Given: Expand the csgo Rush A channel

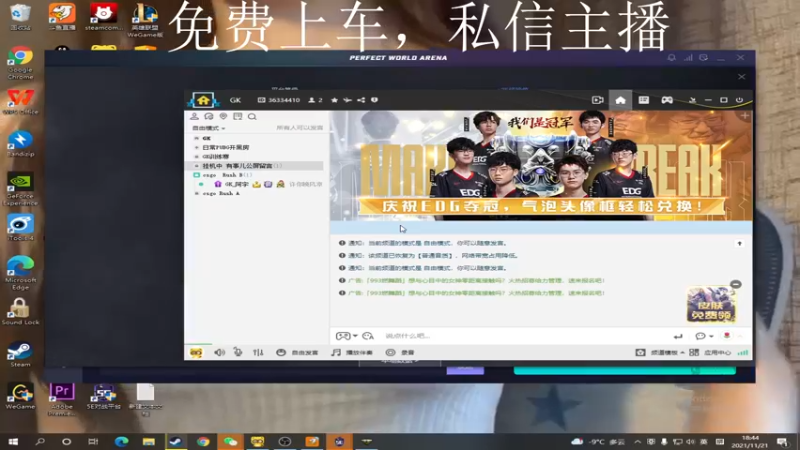Looking at the screenshot, I should pos(197,193).
